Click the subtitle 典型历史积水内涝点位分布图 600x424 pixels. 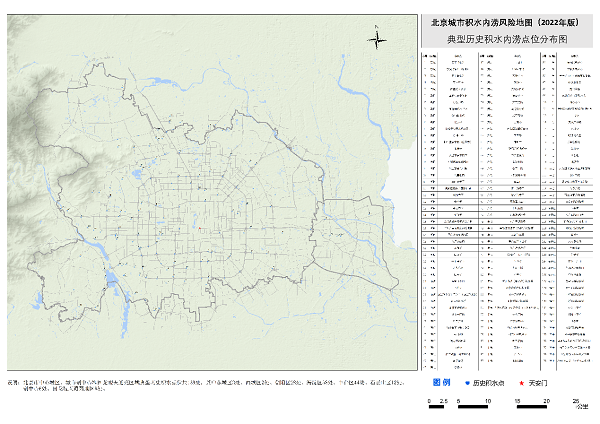pos(504,38)
